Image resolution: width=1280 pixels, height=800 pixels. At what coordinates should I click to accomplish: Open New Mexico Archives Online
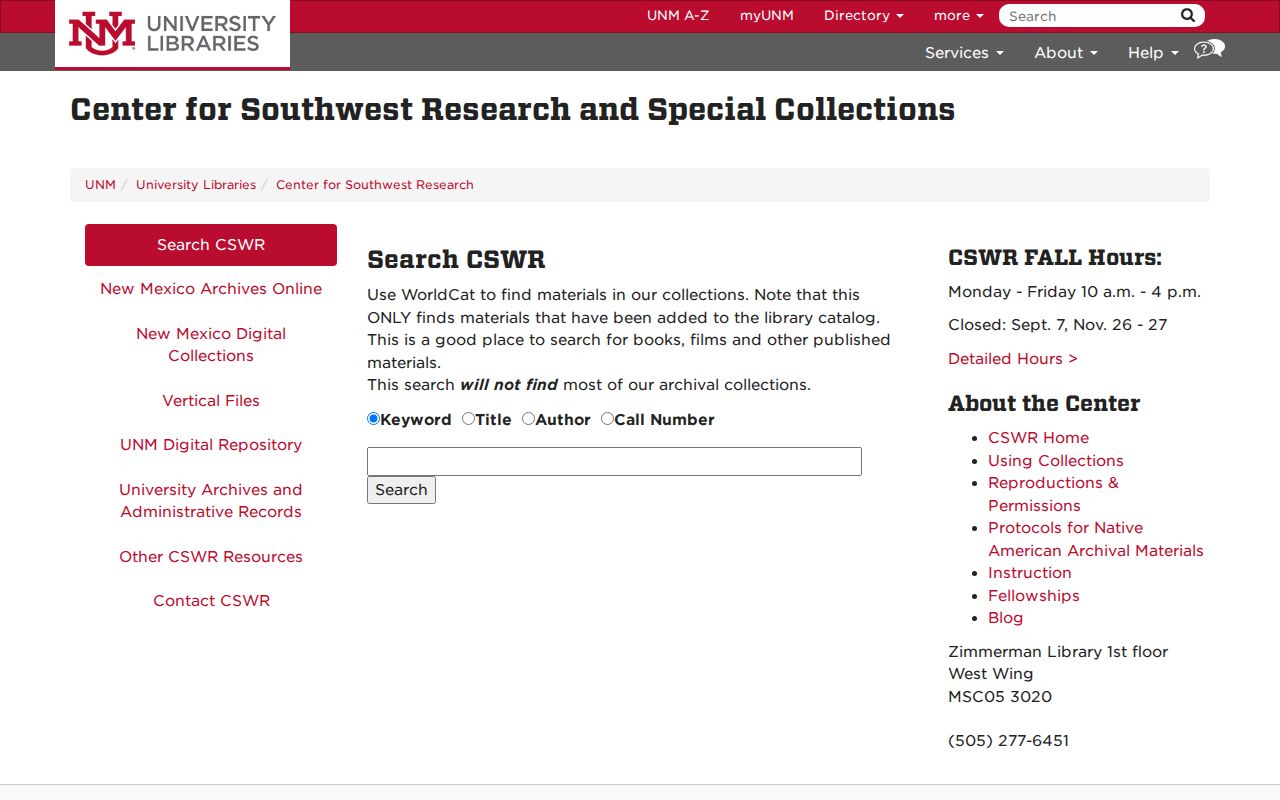coord(211,289)
